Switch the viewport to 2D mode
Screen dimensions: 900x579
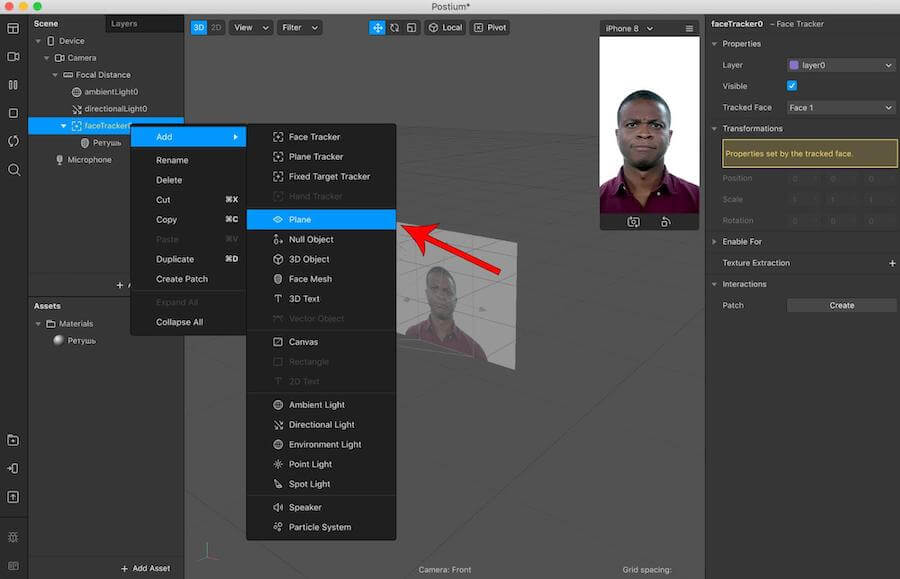[216, 28]
